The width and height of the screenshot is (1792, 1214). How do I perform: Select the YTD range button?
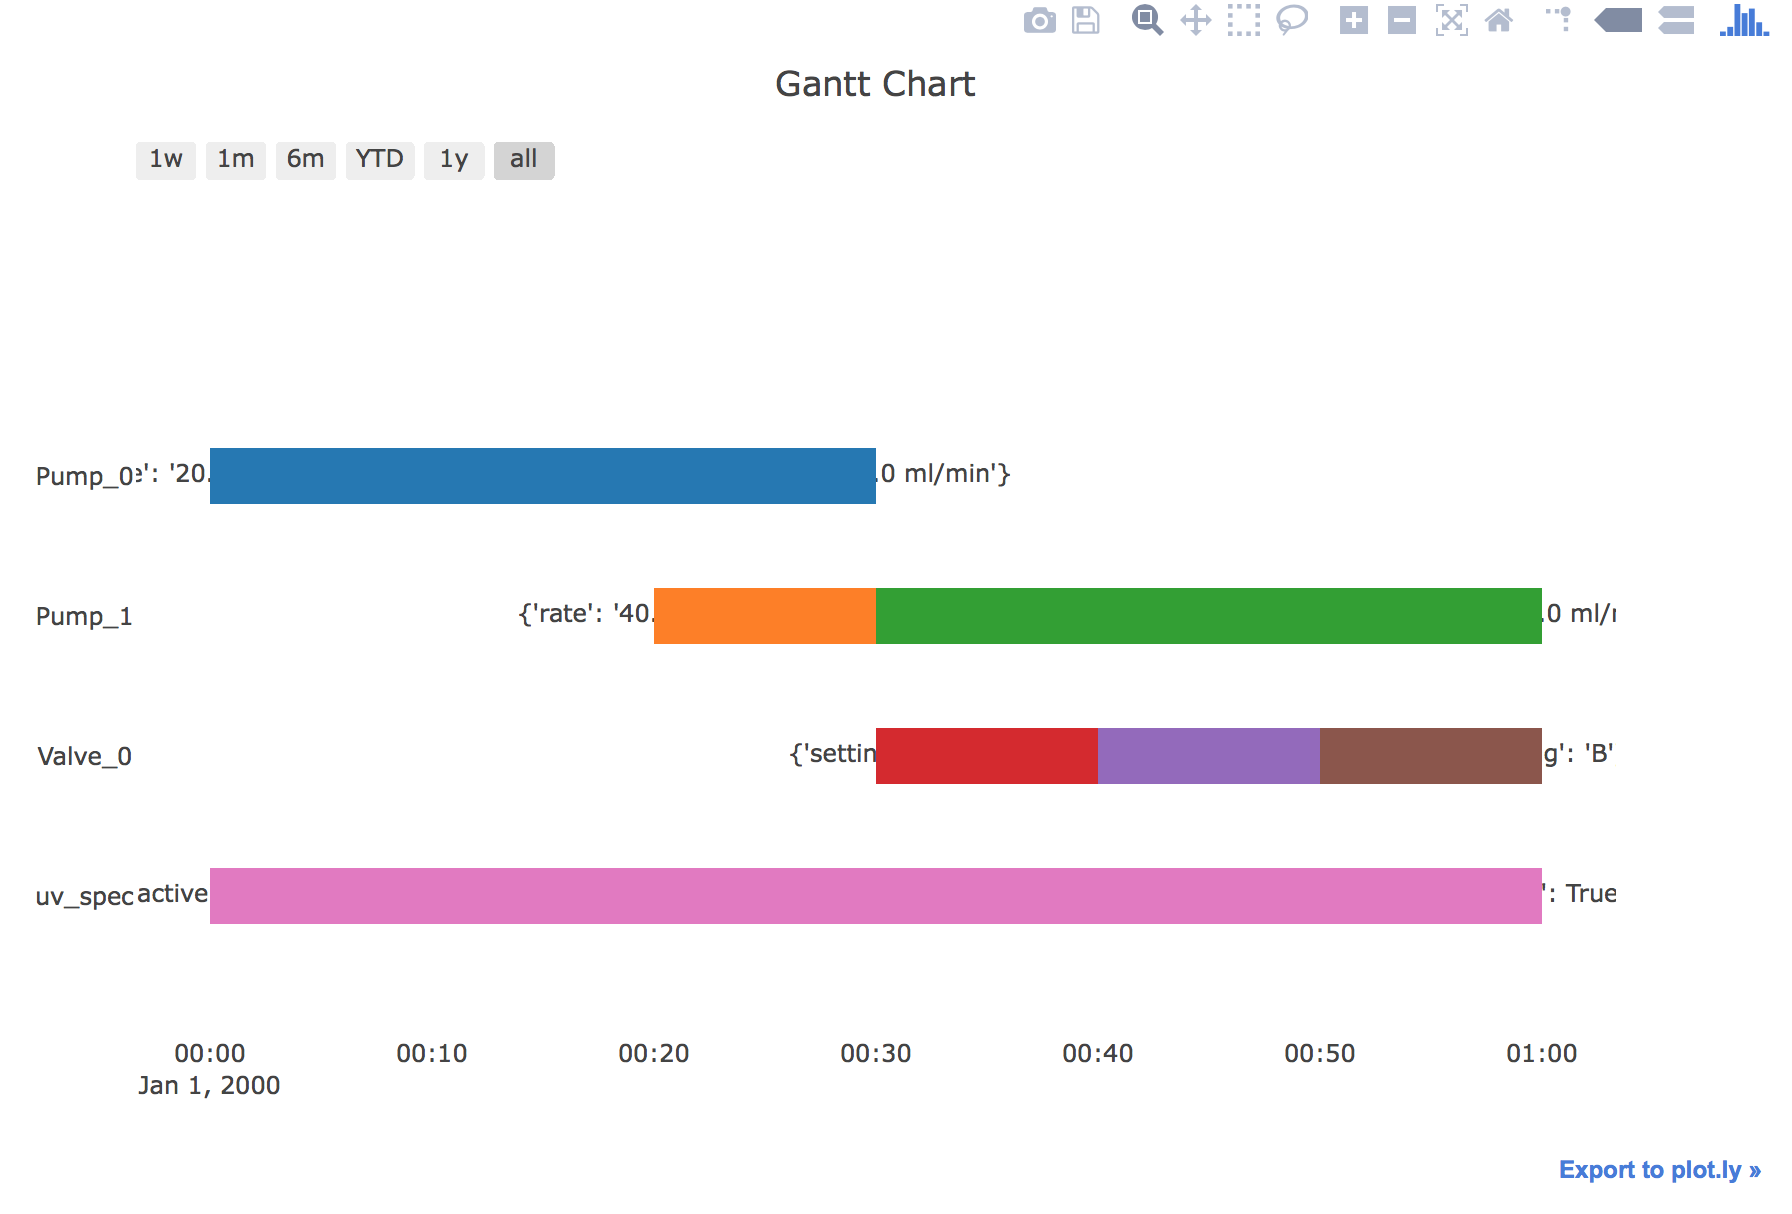pos(379,160)
